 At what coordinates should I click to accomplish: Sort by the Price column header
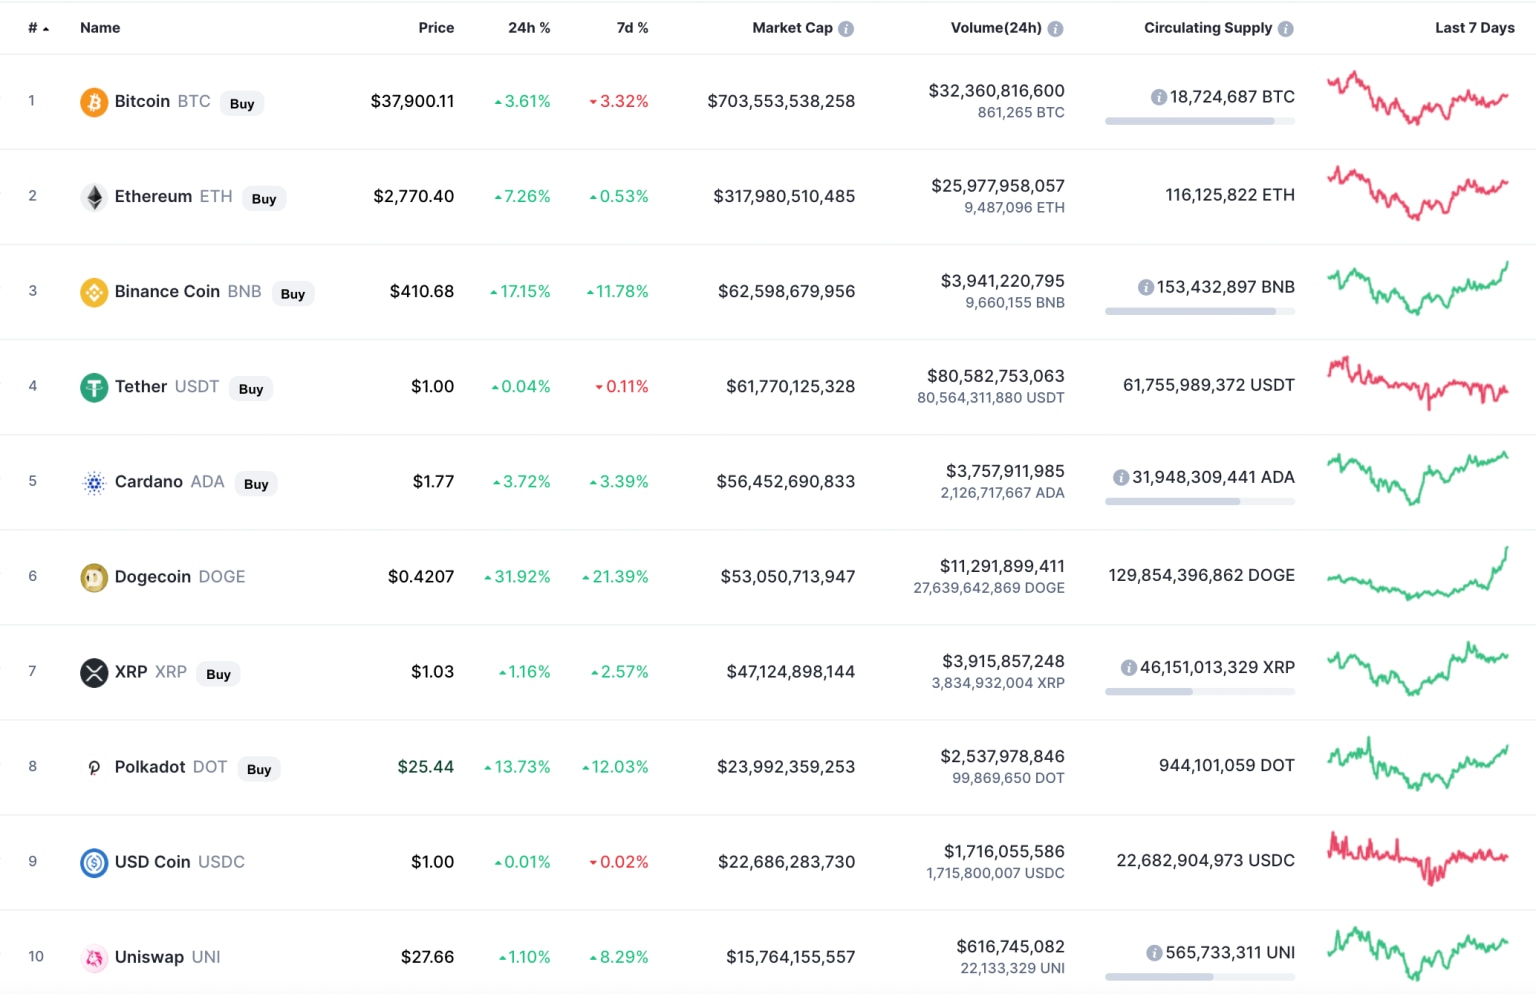coord(436,28)
